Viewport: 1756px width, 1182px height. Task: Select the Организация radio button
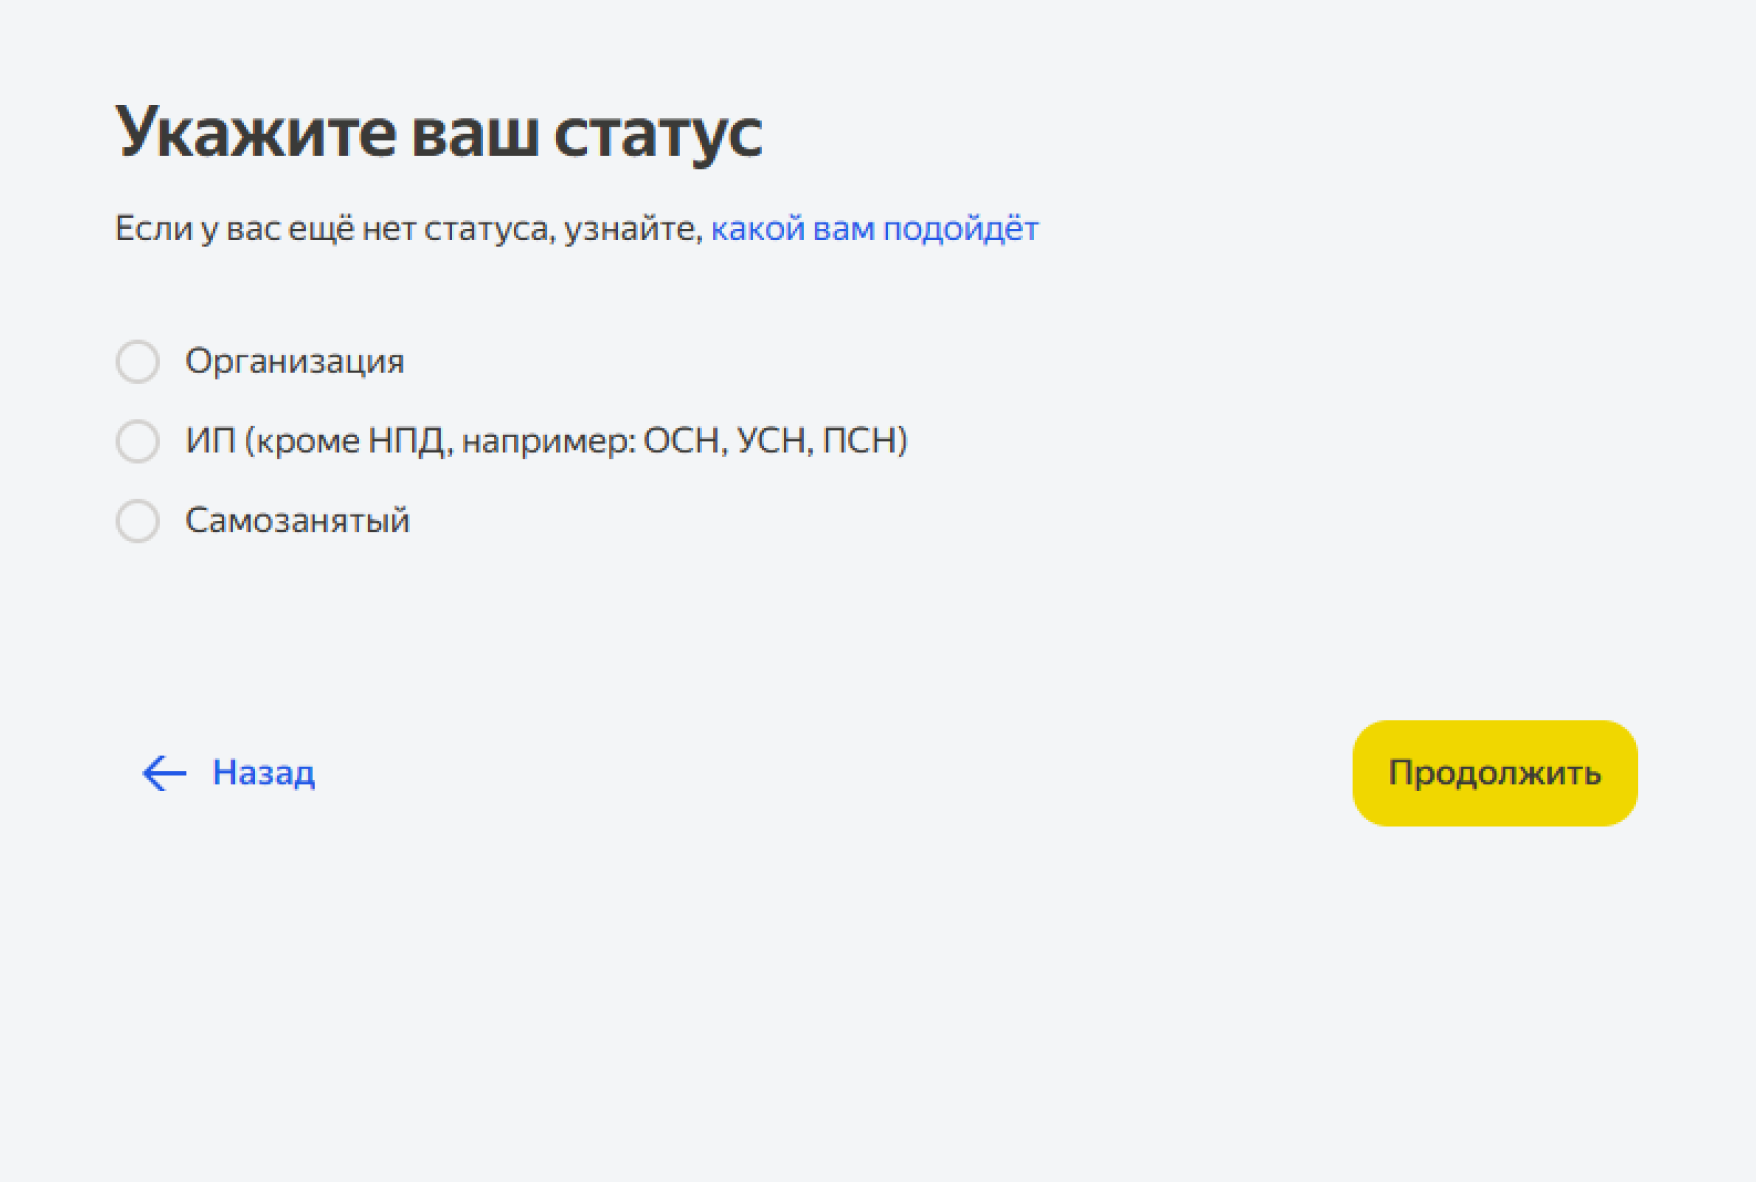pyautogui.click(x=138, y=362)
